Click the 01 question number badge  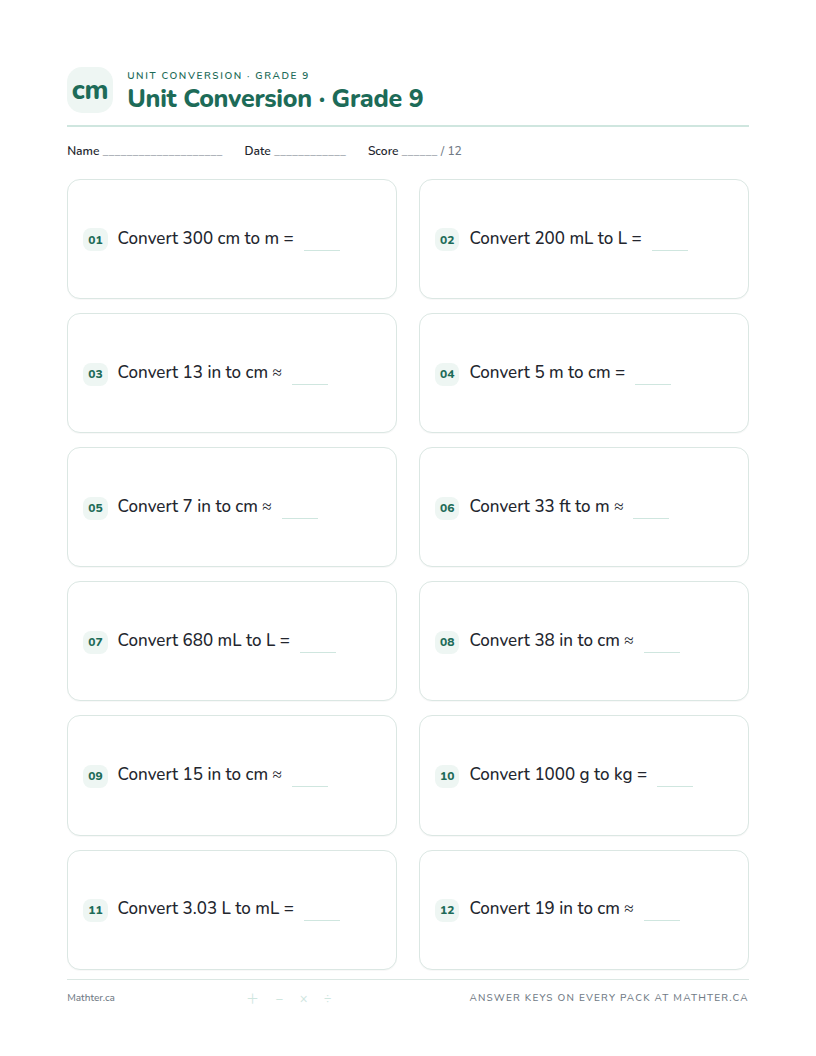click(x=96, y=240)
